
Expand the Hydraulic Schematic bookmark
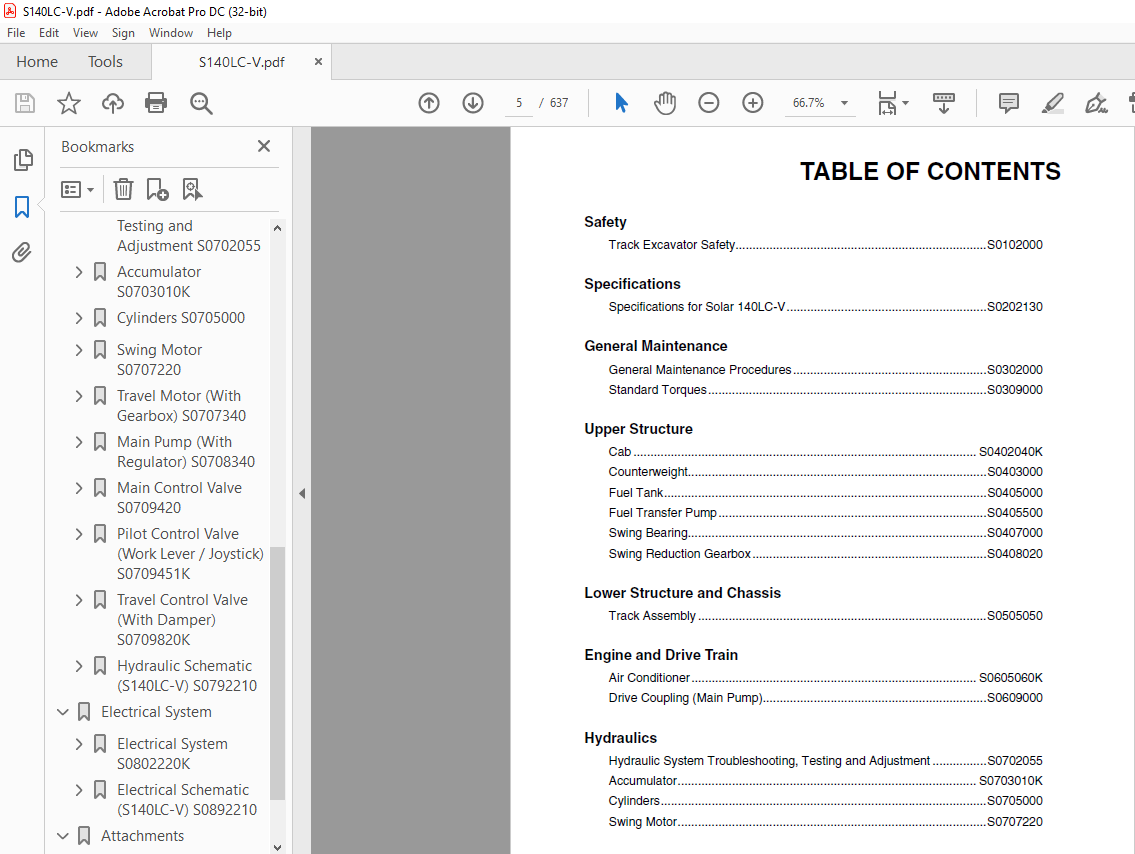79,666
